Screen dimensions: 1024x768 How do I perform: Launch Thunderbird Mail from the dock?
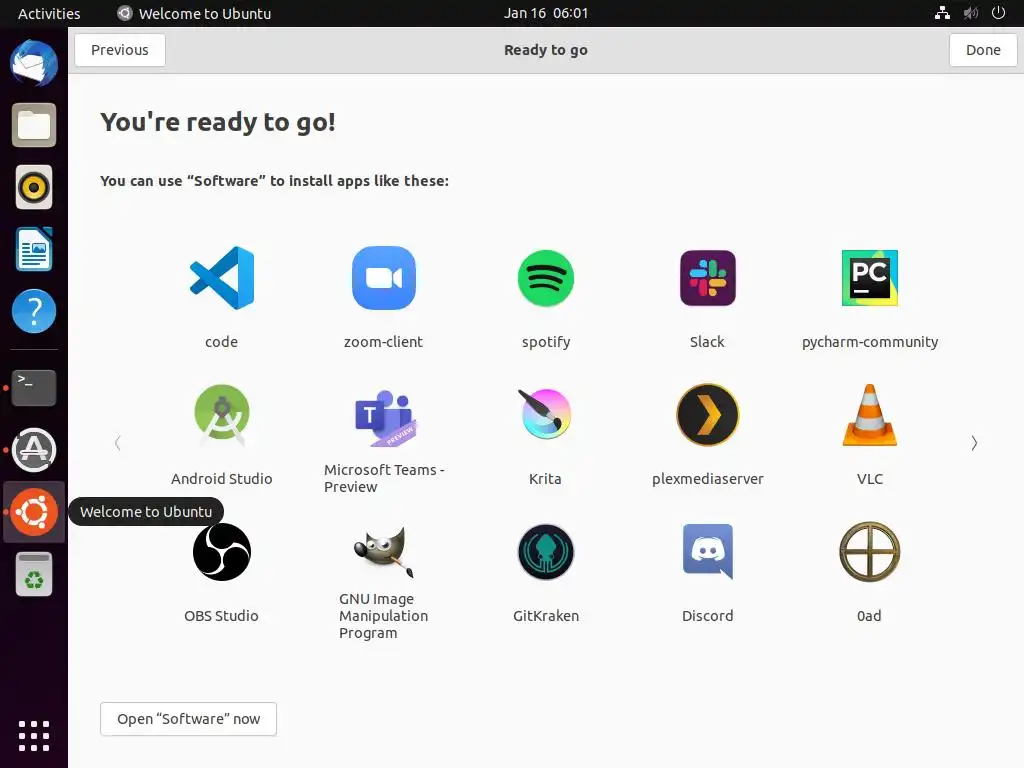click(x=34, y=63)
